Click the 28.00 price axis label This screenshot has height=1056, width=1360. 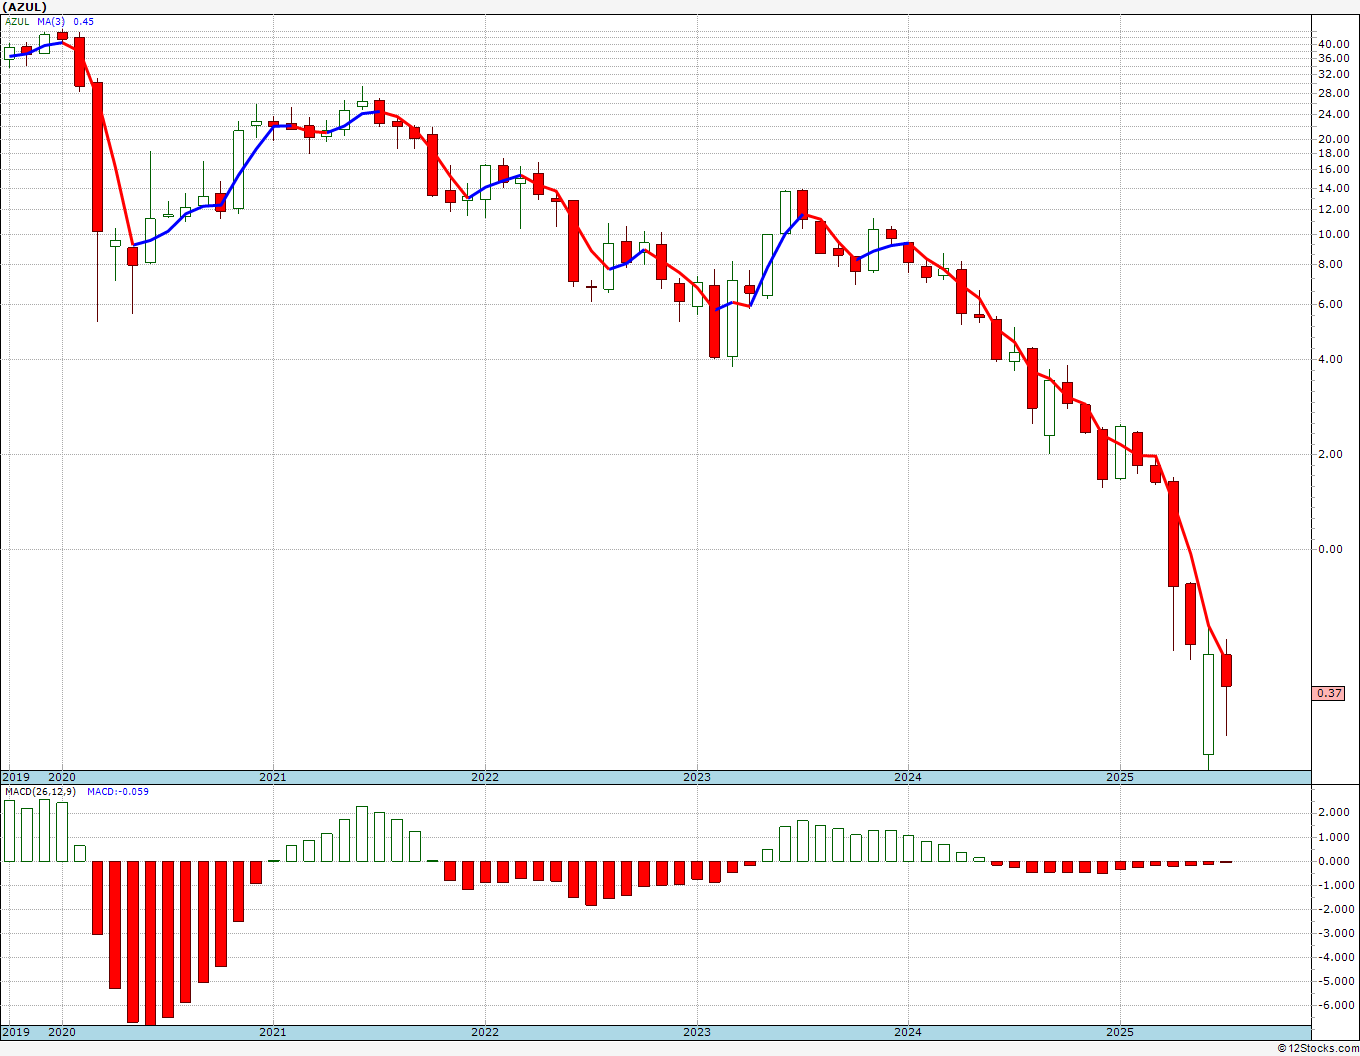point(1333,93)
